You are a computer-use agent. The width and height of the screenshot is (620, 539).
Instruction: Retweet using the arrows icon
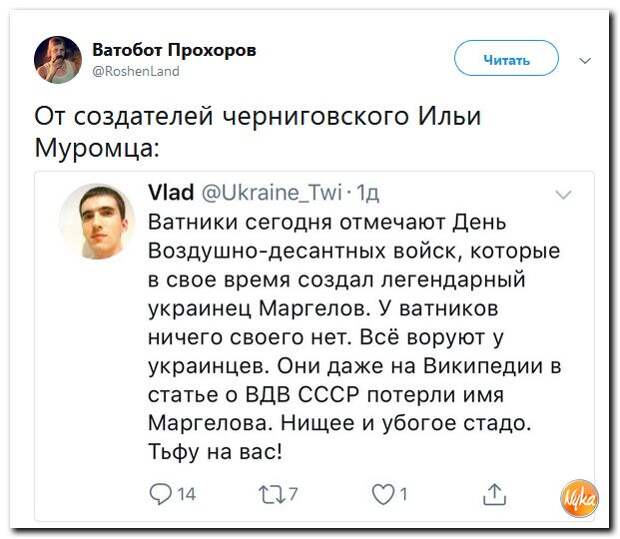pos(272,495)
